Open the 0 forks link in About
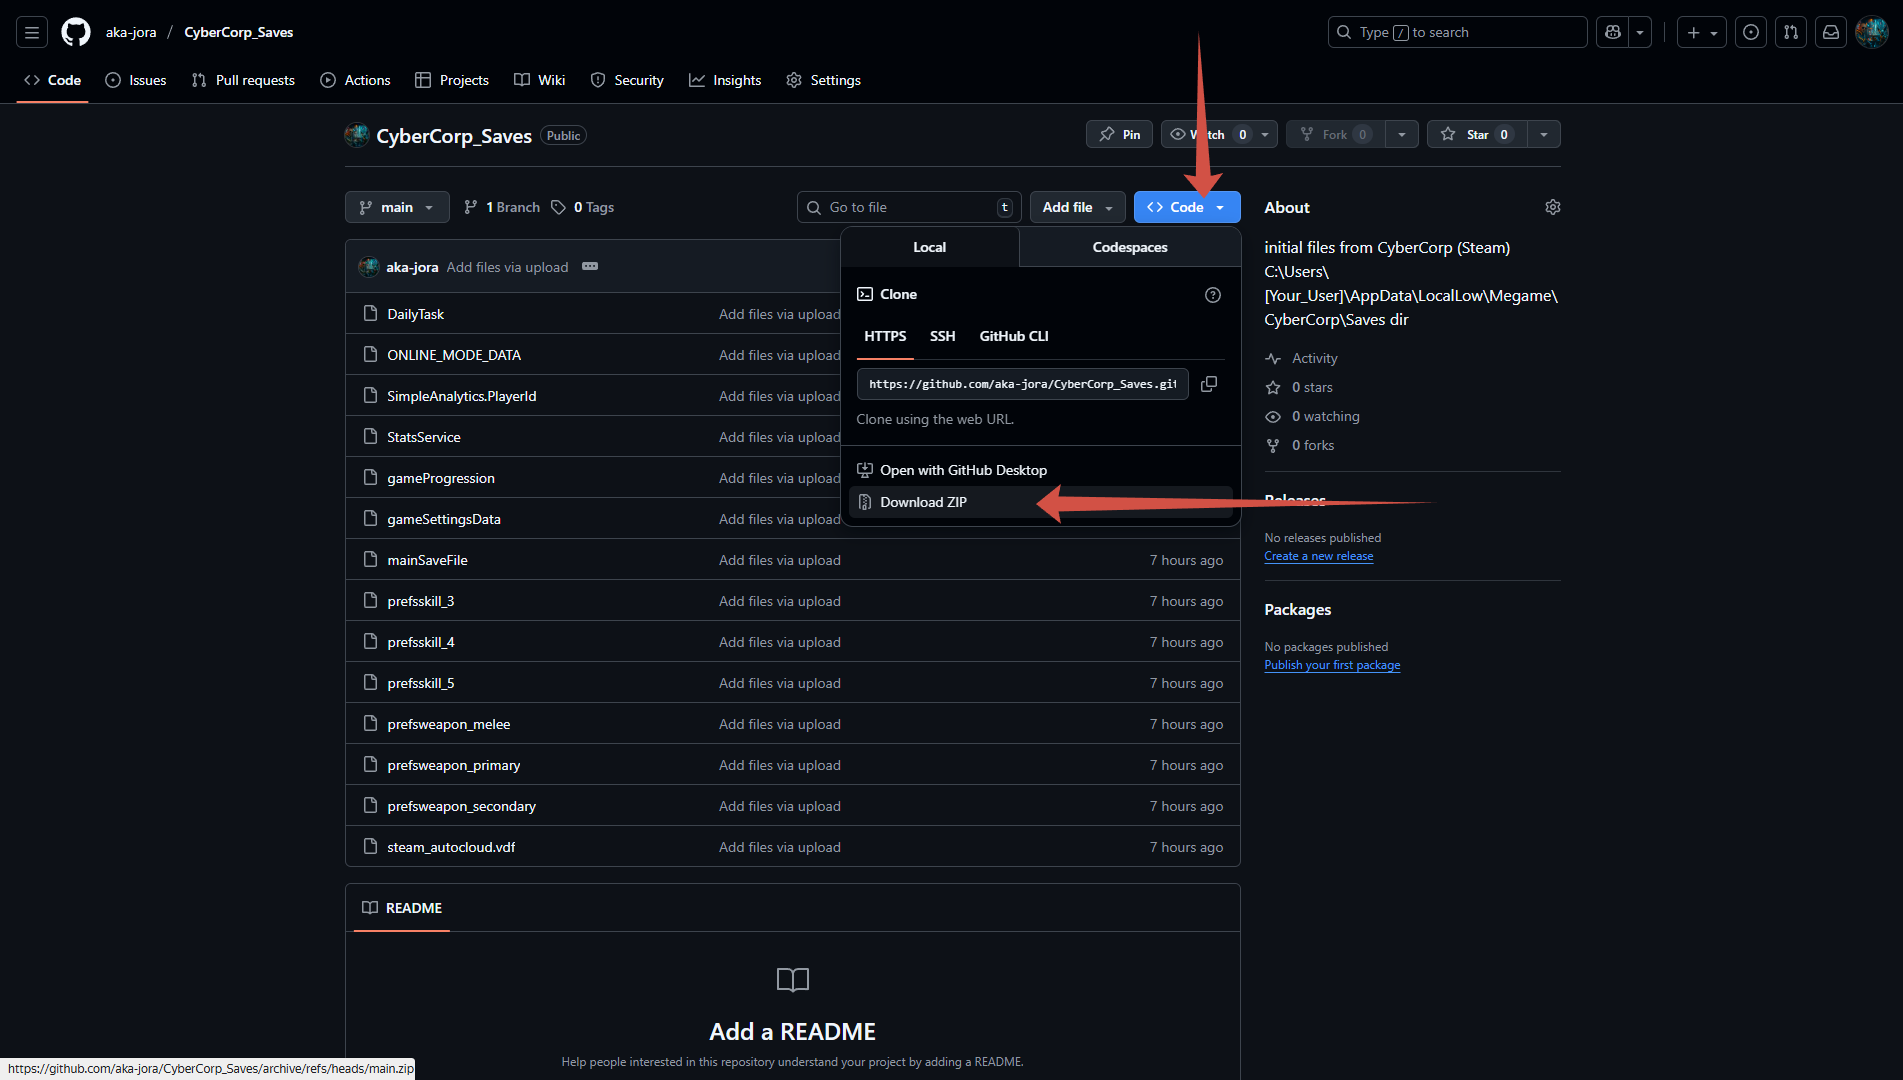Viewport: 1903px width, 1080px height. (x=1299, y=445)
